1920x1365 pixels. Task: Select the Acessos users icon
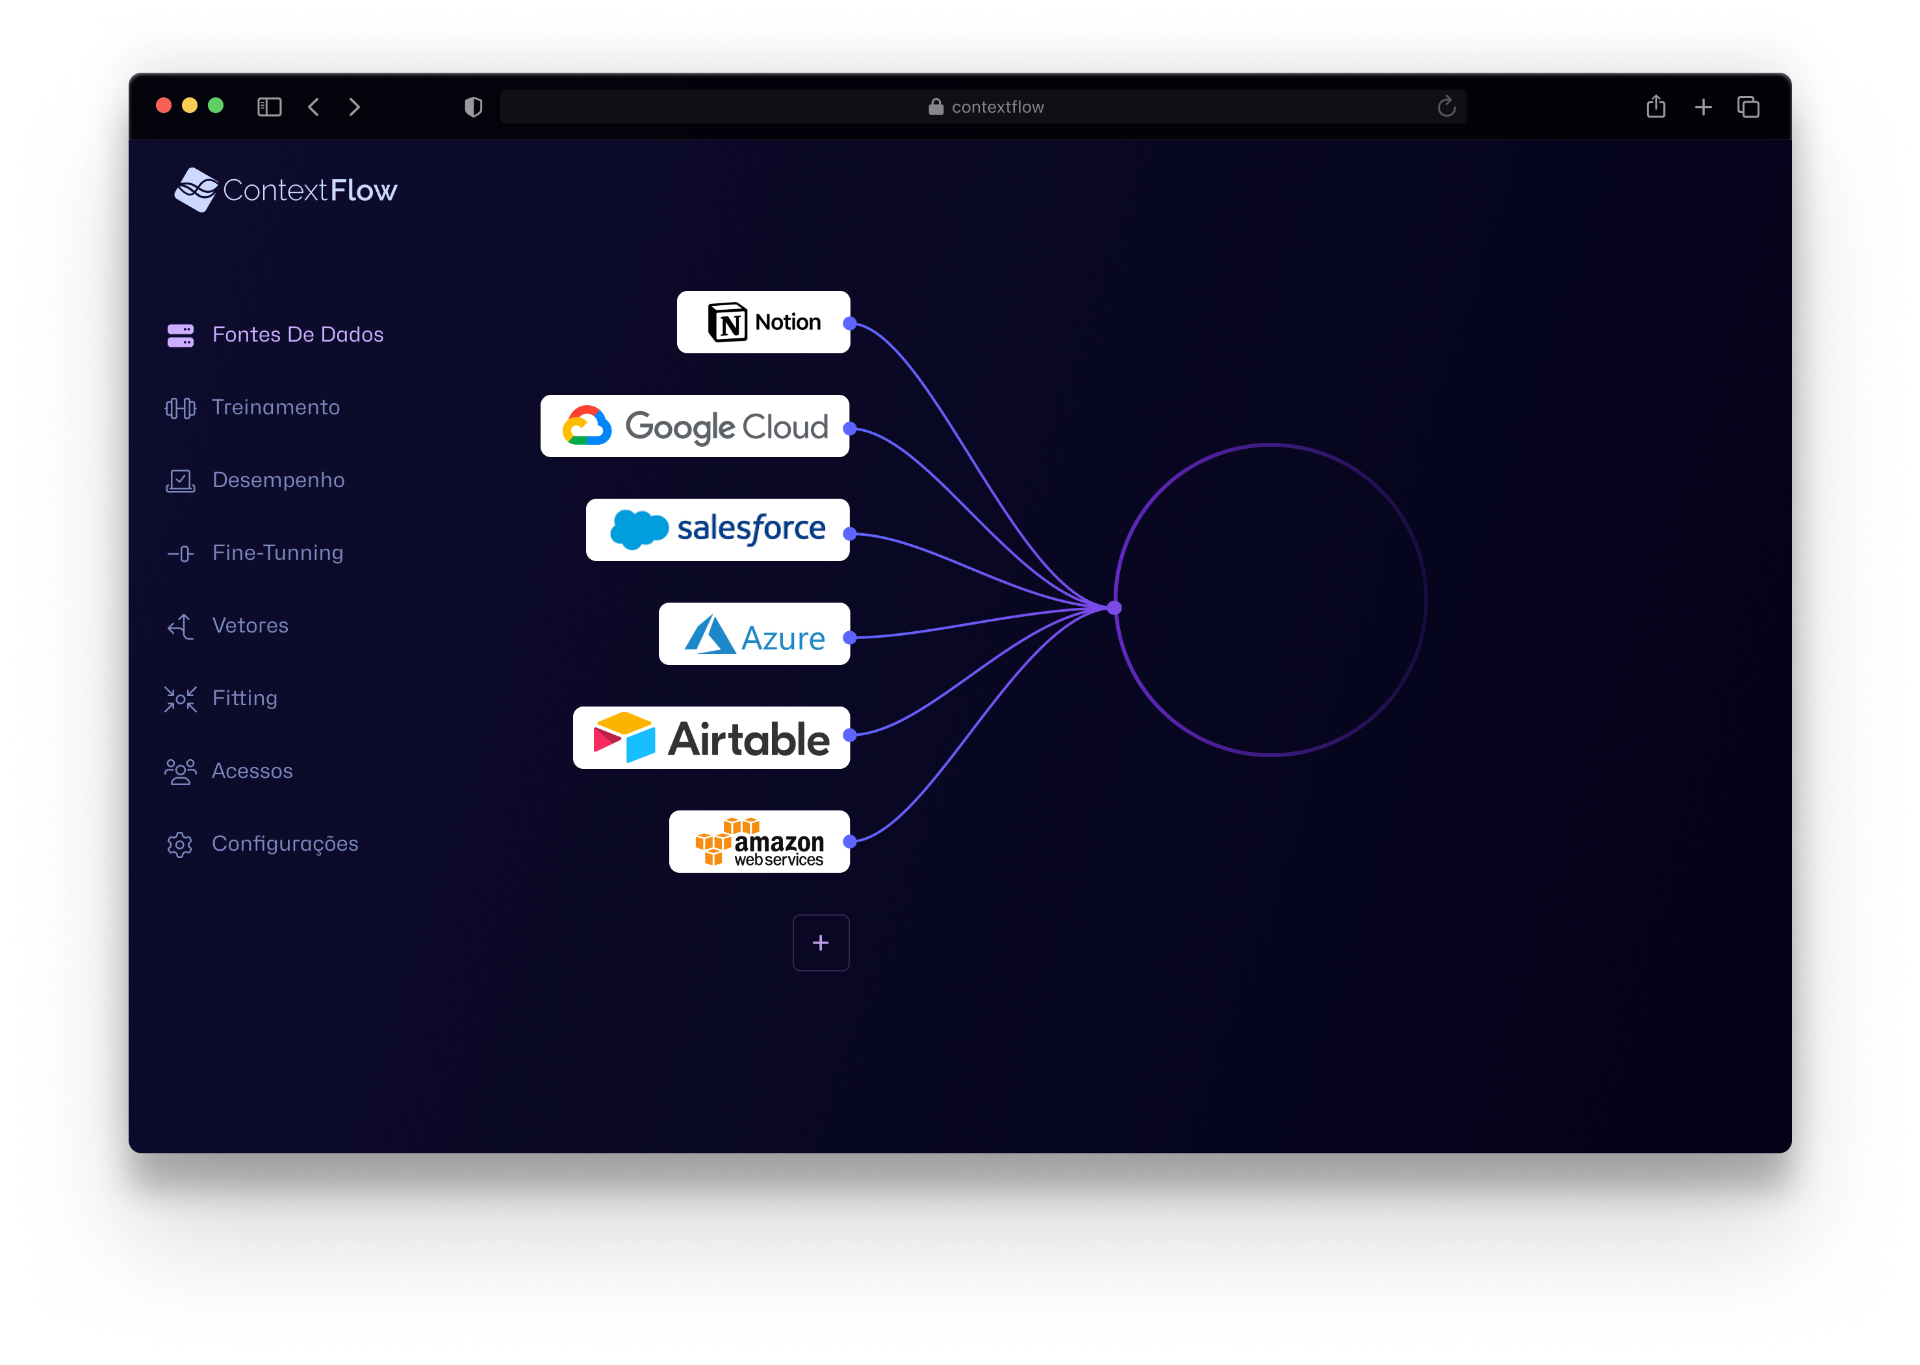point(180,771)
